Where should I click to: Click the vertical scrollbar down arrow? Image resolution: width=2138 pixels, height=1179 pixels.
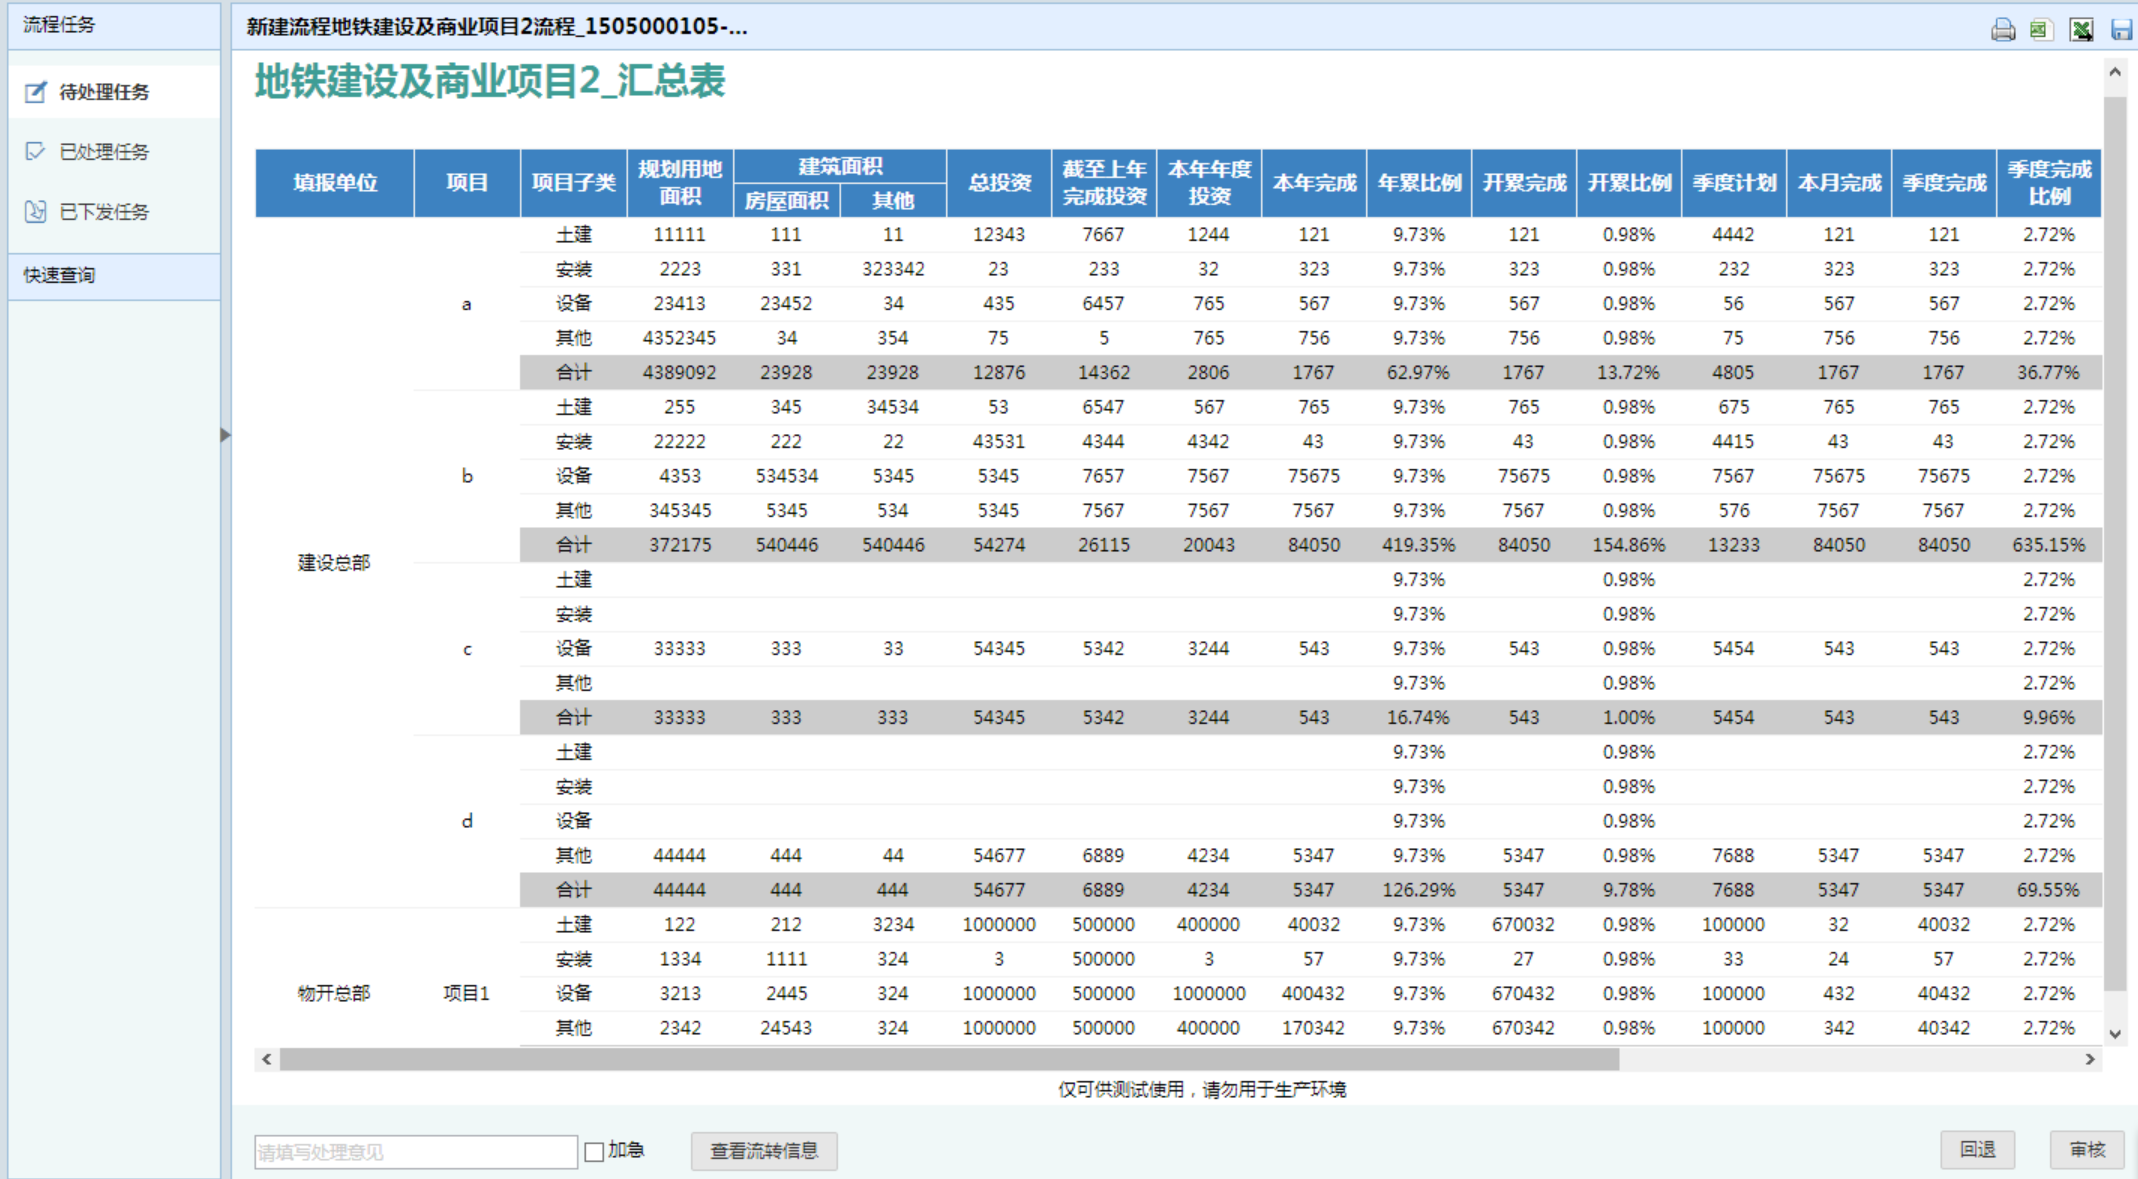click(2115, 1034)
